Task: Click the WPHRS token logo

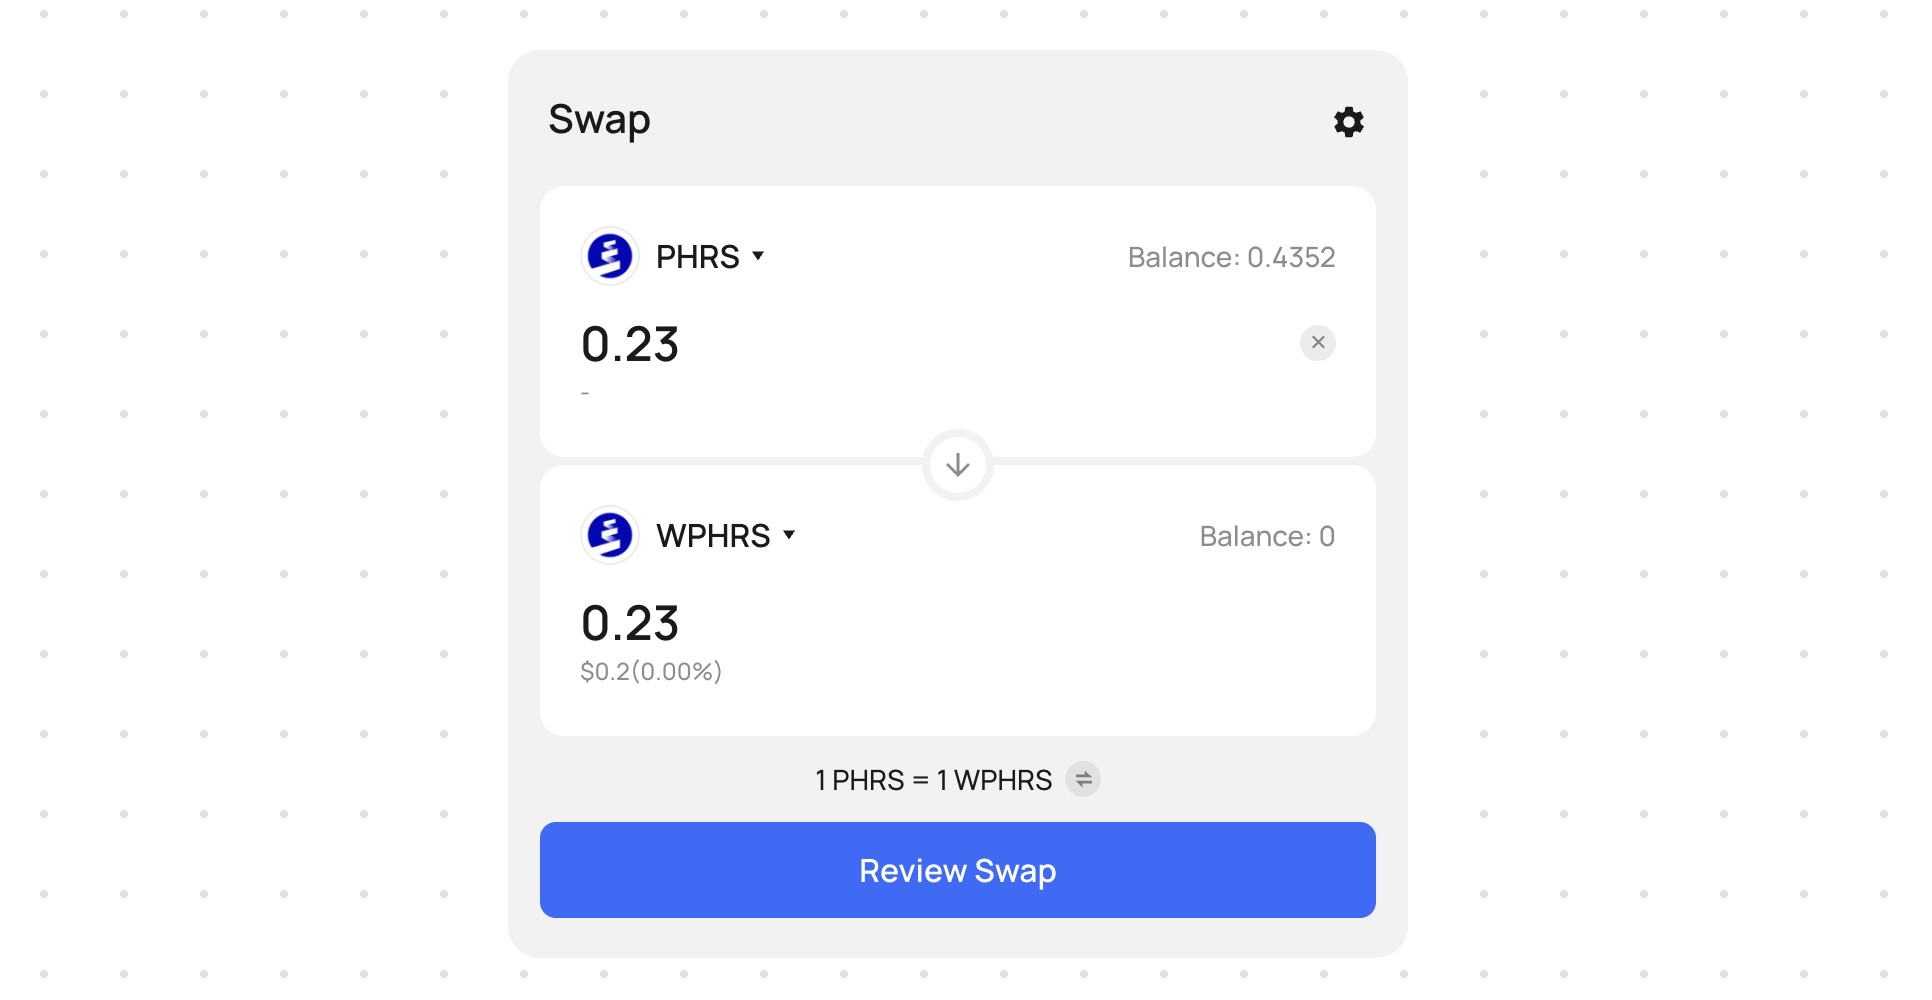Action: [609, 535]
